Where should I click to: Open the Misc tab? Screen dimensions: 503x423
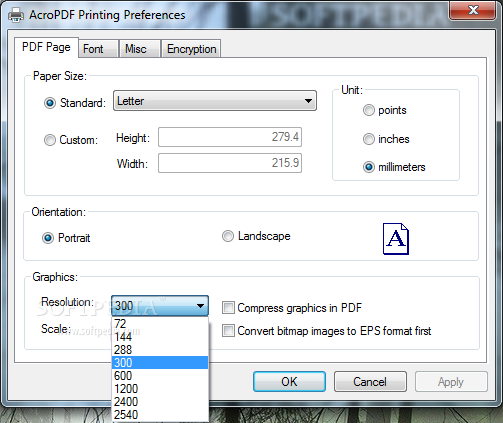coord(140,49)
